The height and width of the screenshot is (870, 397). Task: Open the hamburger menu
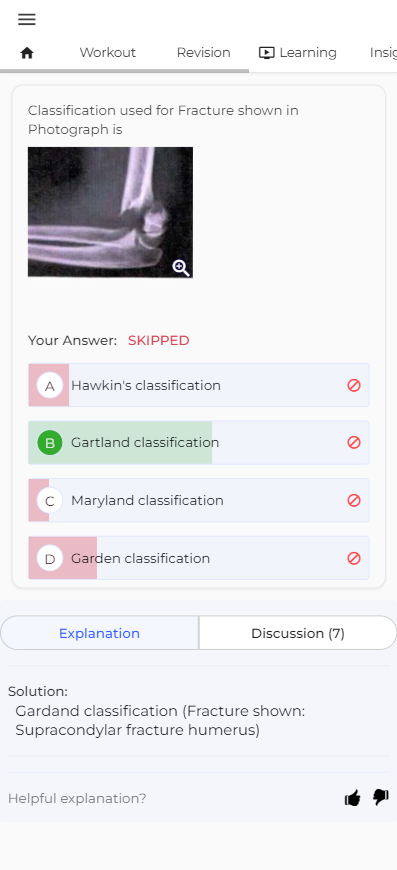click(x=27, y=19)
